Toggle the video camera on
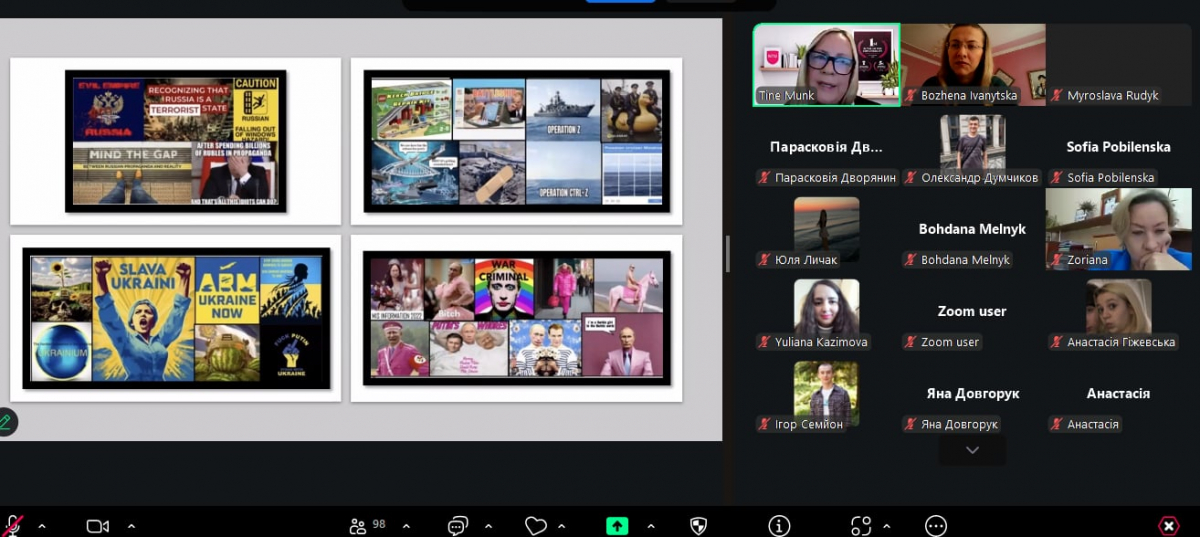The height and width of the screenshot is (537, 1200). pos(97,526)
